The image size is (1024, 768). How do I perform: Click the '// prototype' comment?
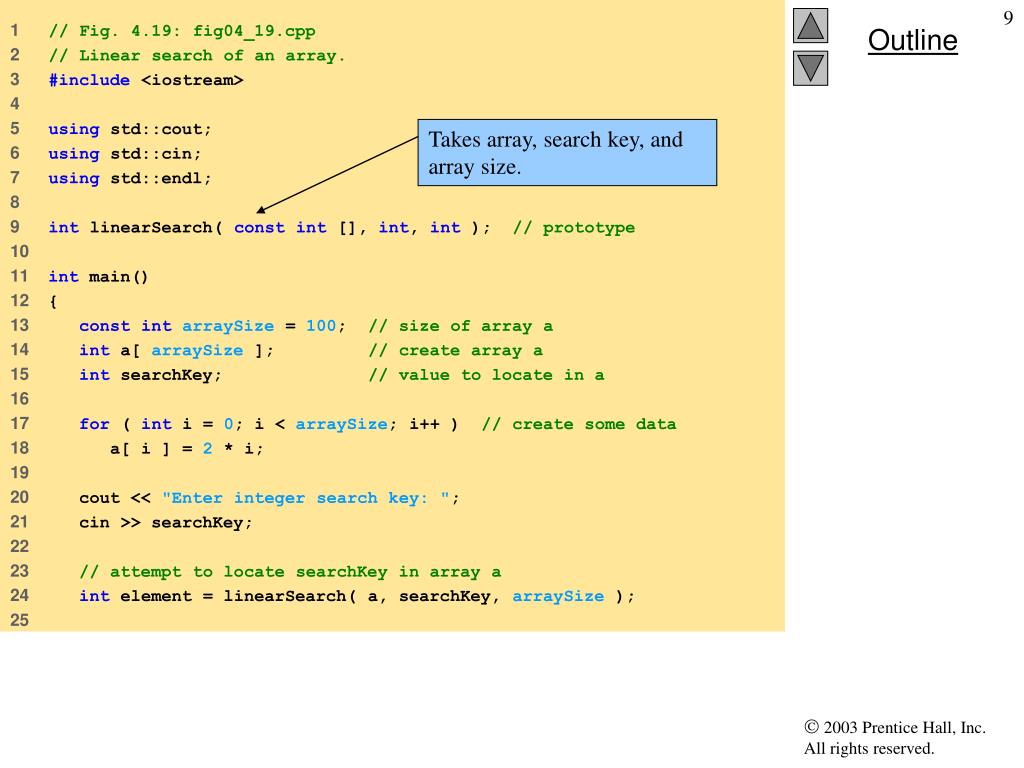pos(573,228)
